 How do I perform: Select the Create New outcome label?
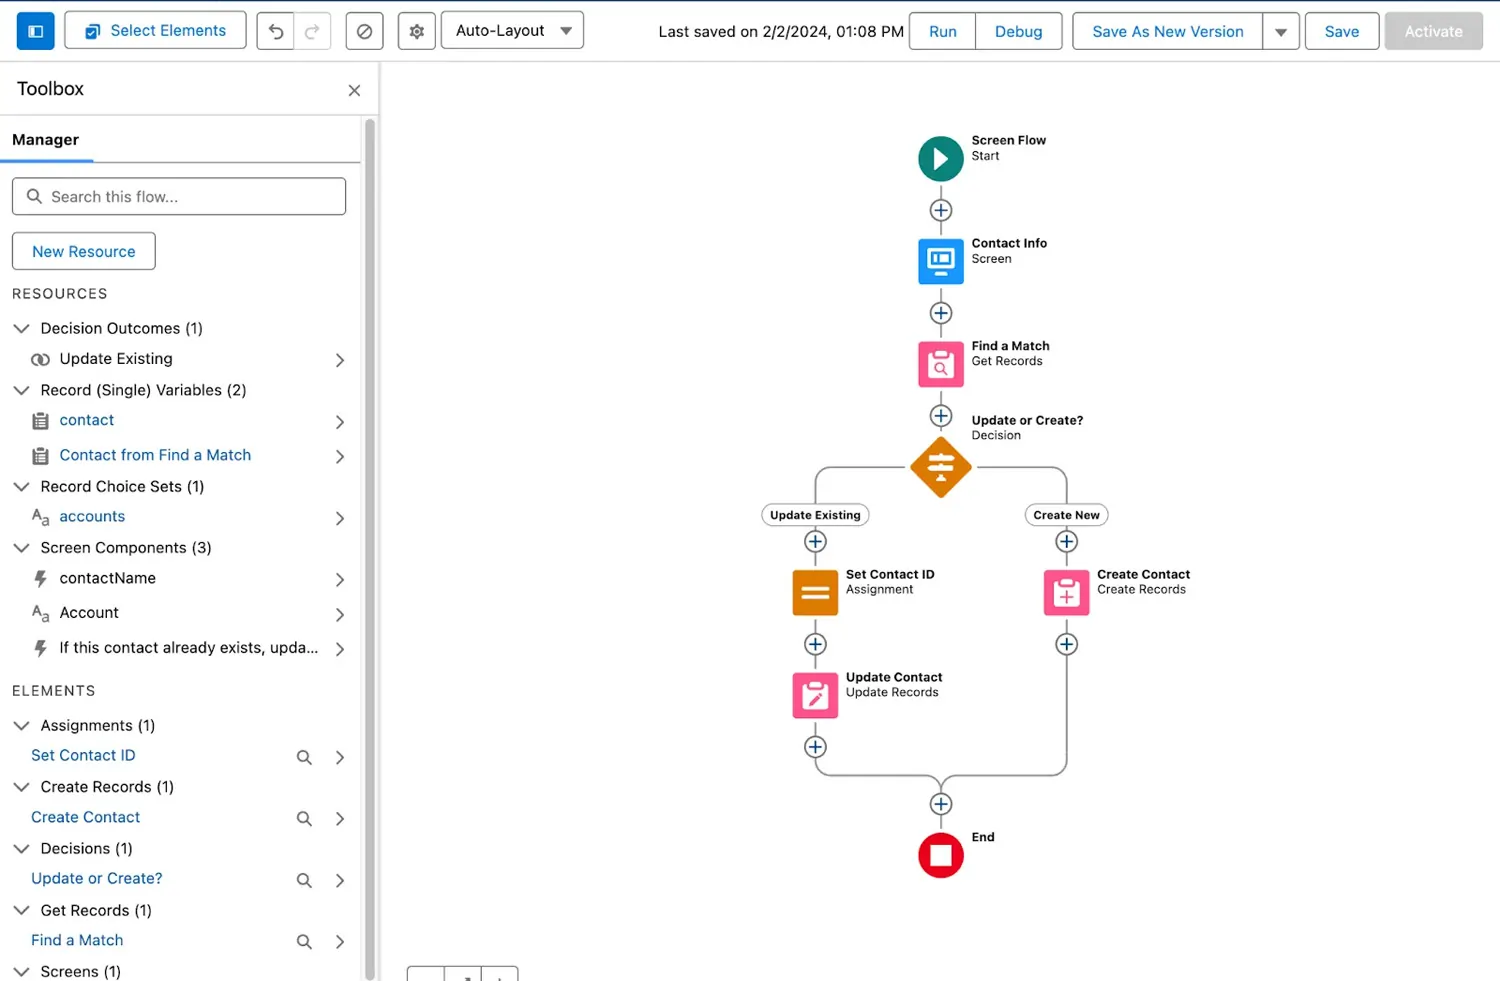(x=1066, y=515)
